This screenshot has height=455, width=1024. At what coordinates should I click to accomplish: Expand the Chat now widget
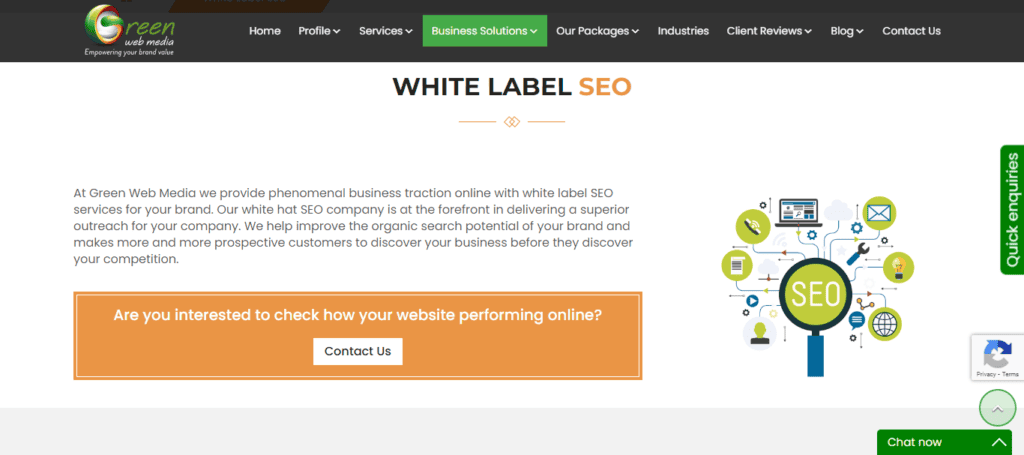(x=944, y=442)
